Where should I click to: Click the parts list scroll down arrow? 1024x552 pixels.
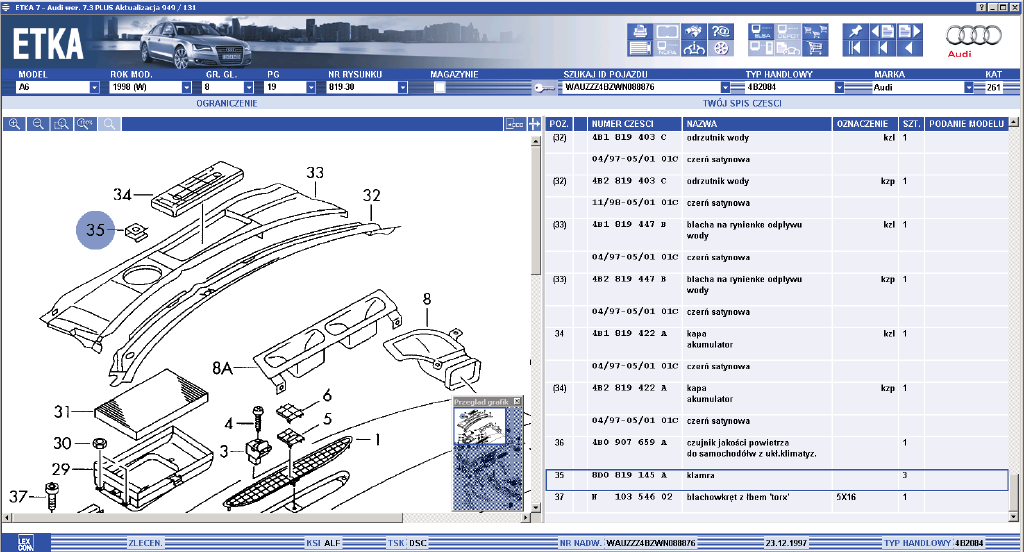[1014, 516]
